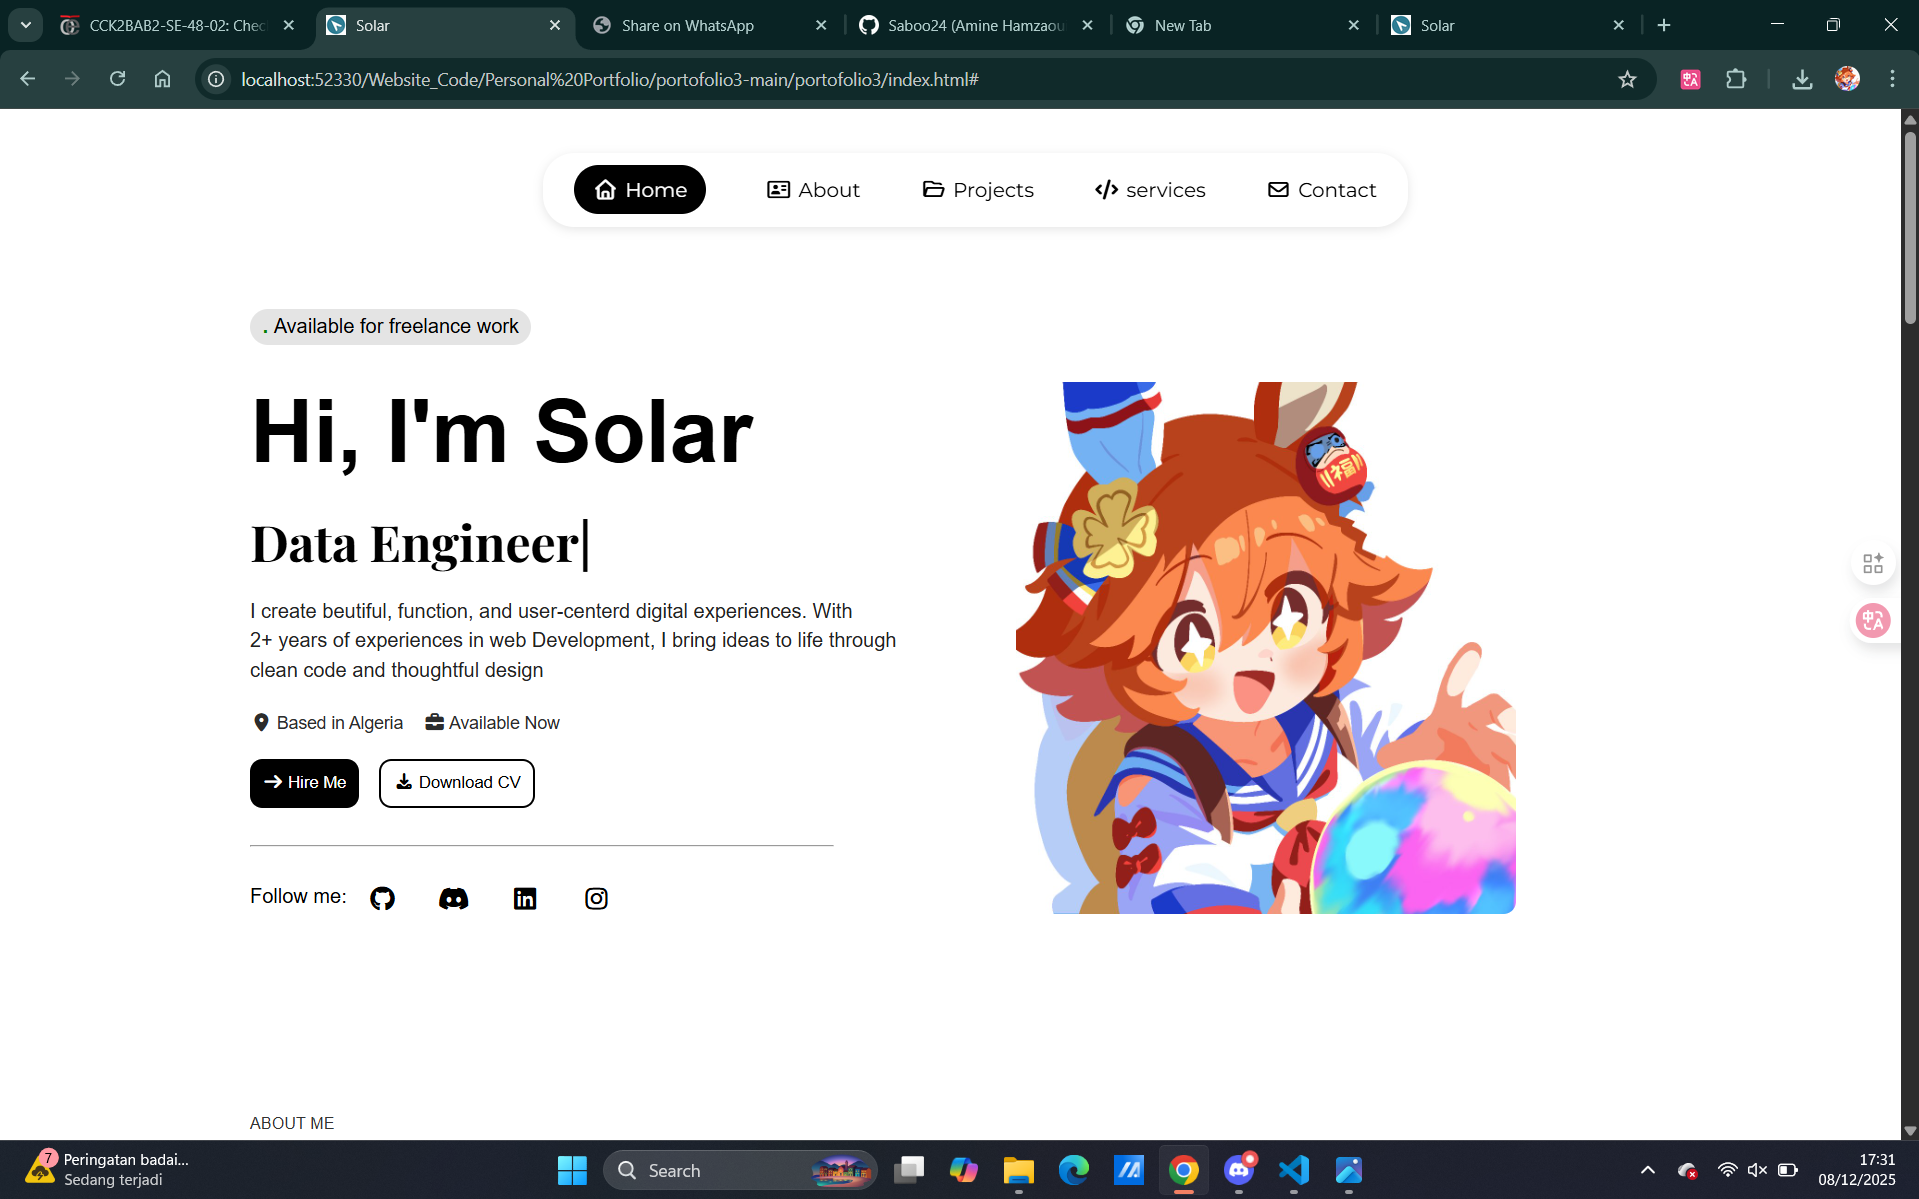Select Projects in the site navigation
Image resolution: width=1919 pixels, height=1199 pixels.
[977, 189]
